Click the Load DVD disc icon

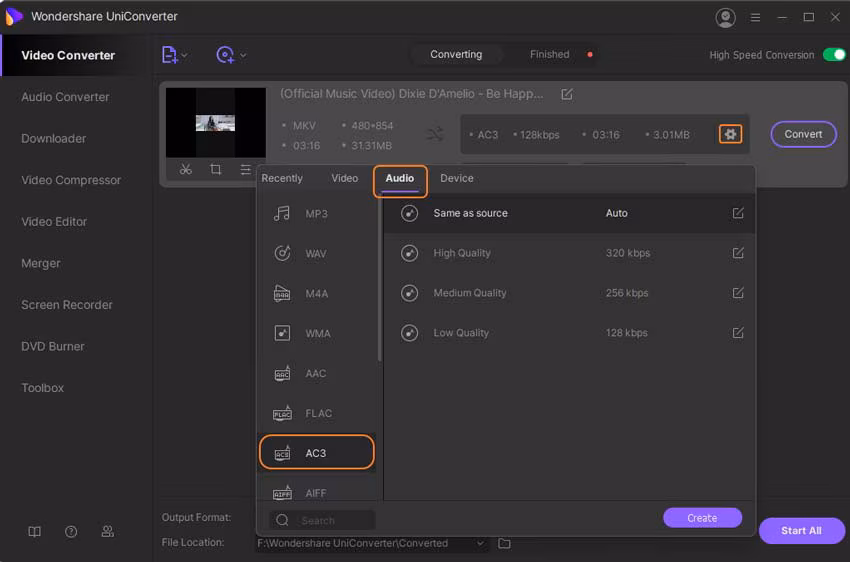[x=225, y=55]
